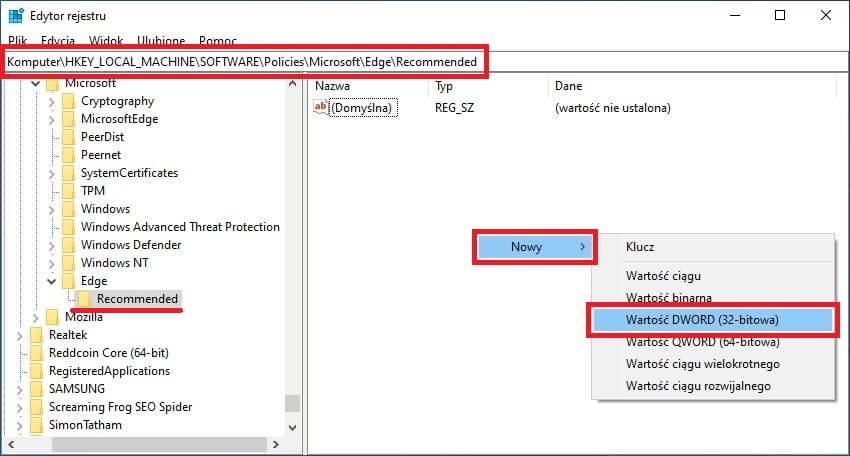Click the tree horizontal scrollbar thumb
850x456 pixels.
(x=159, y=444)
